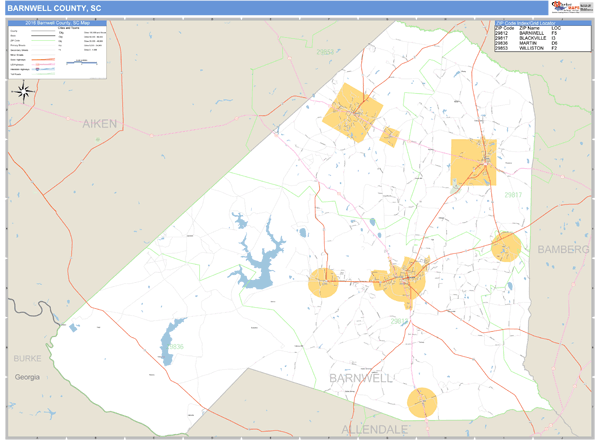Click the green 29817 ZIP label on the map
The height and width of the screenshot is (440, 600).
click(x=513, y=195)
